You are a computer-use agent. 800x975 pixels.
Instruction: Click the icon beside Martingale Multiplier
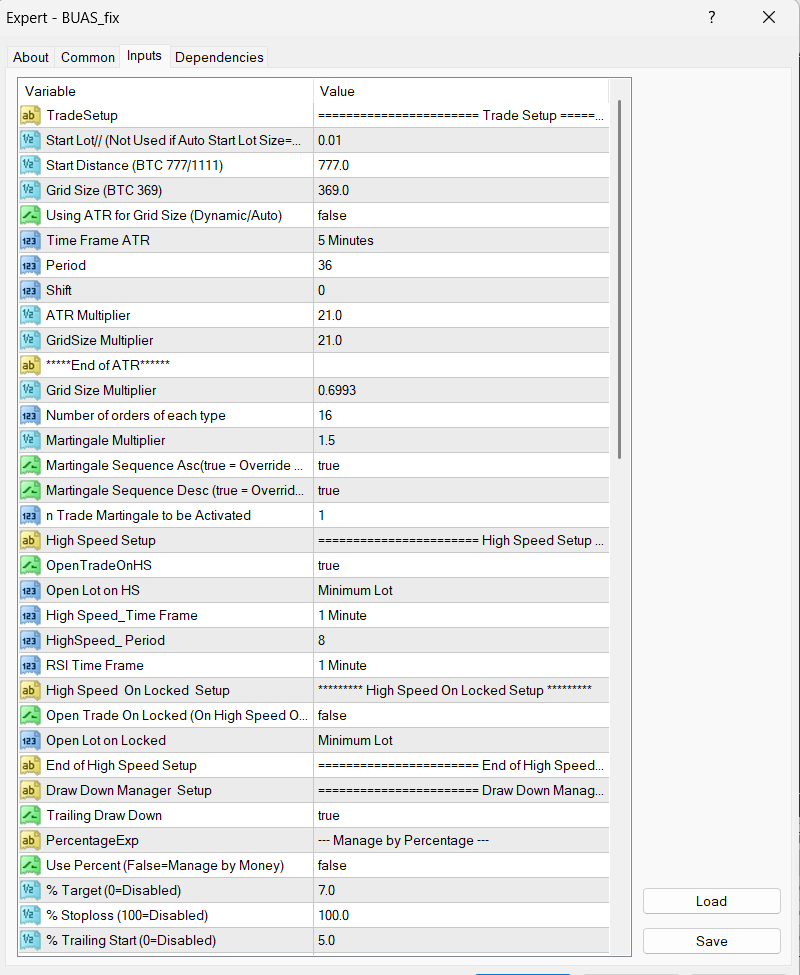30,440
